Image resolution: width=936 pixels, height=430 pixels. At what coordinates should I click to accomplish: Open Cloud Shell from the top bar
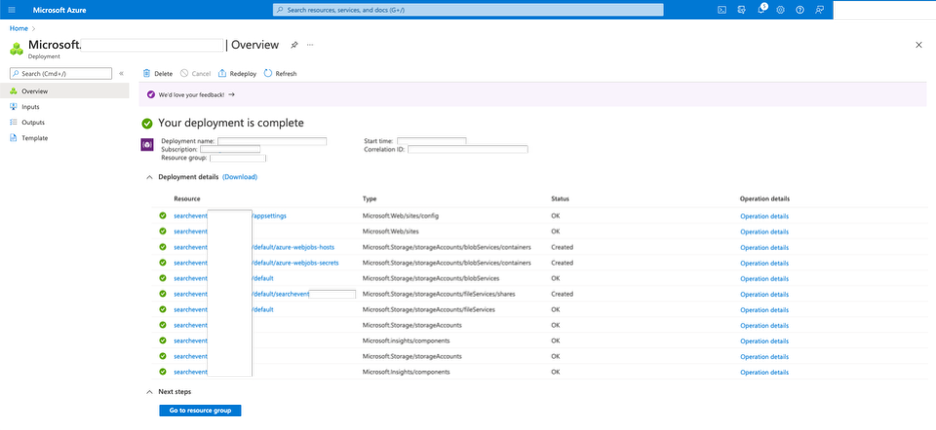[x=722, y=10]
